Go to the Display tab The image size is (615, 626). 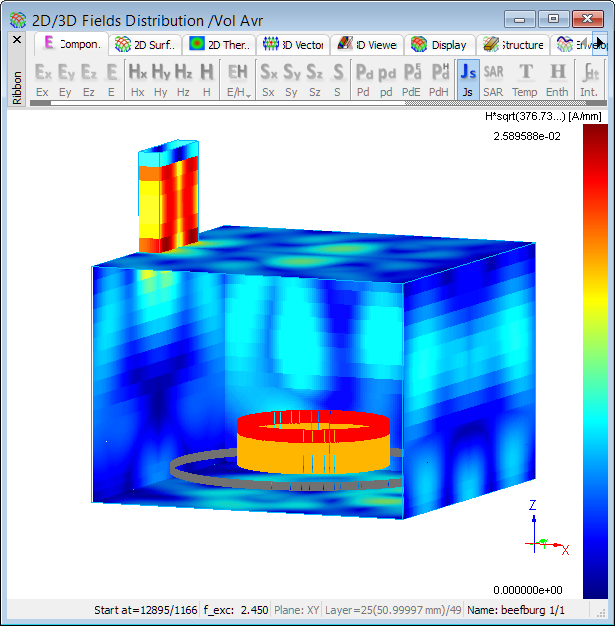[x=439, y=44]
